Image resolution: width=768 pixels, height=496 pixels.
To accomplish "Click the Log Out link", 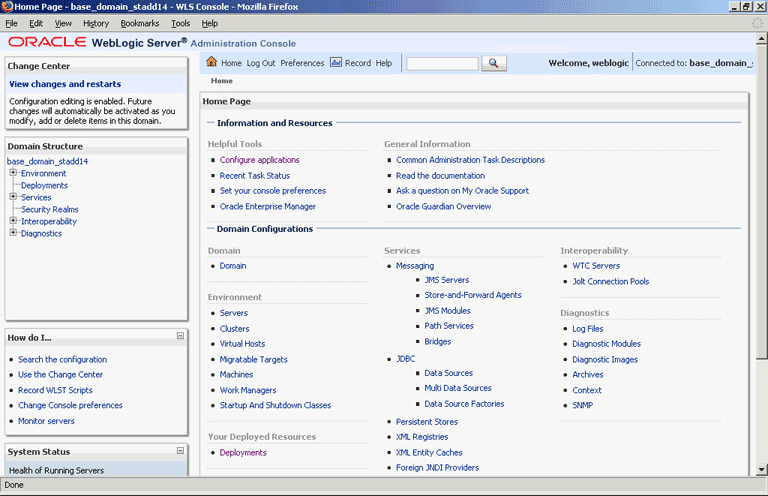I will click(261, 63).
